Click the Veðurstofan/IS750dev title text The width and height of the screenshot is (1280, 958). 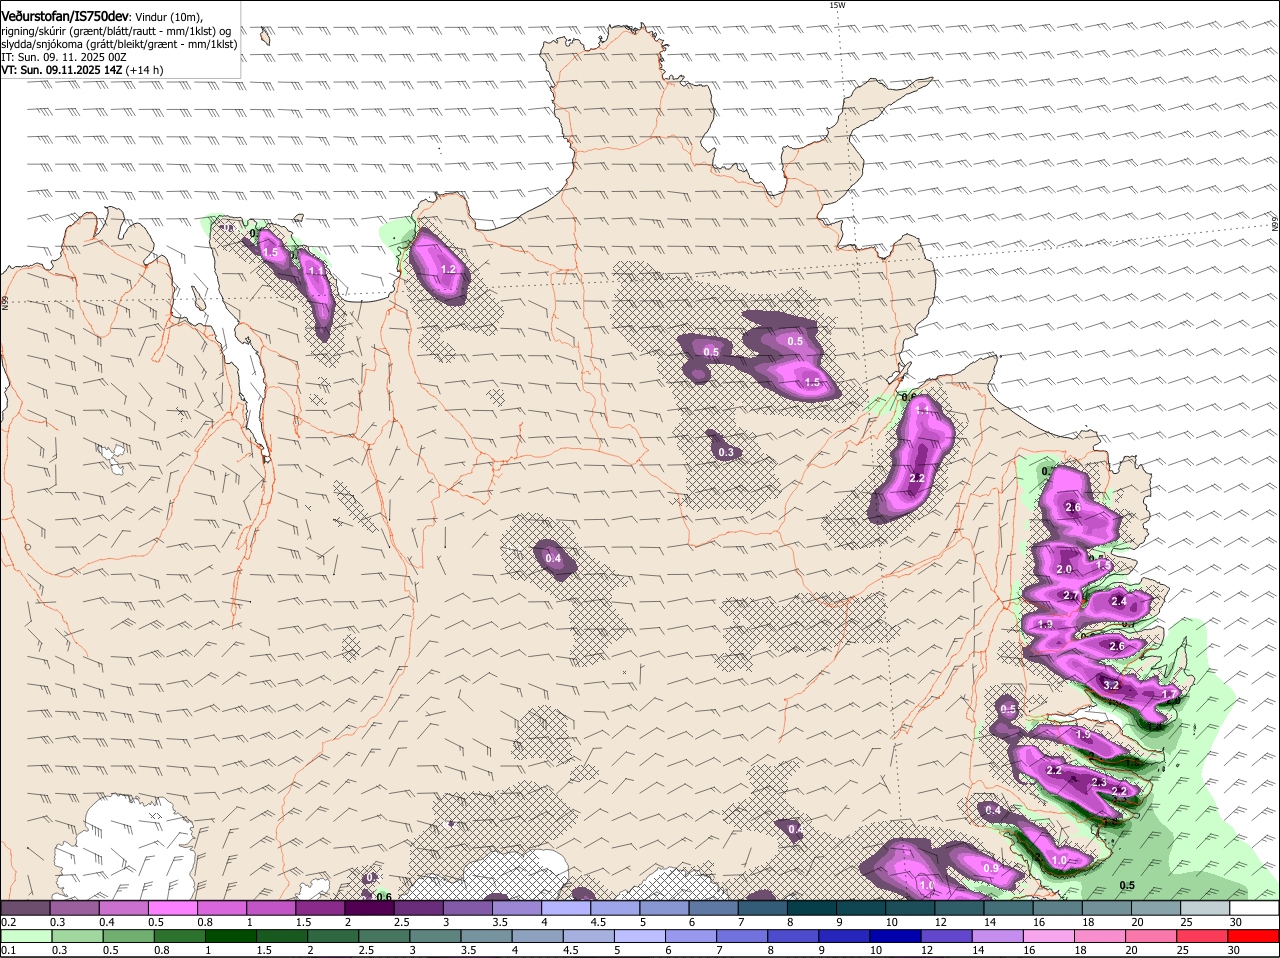65,16
